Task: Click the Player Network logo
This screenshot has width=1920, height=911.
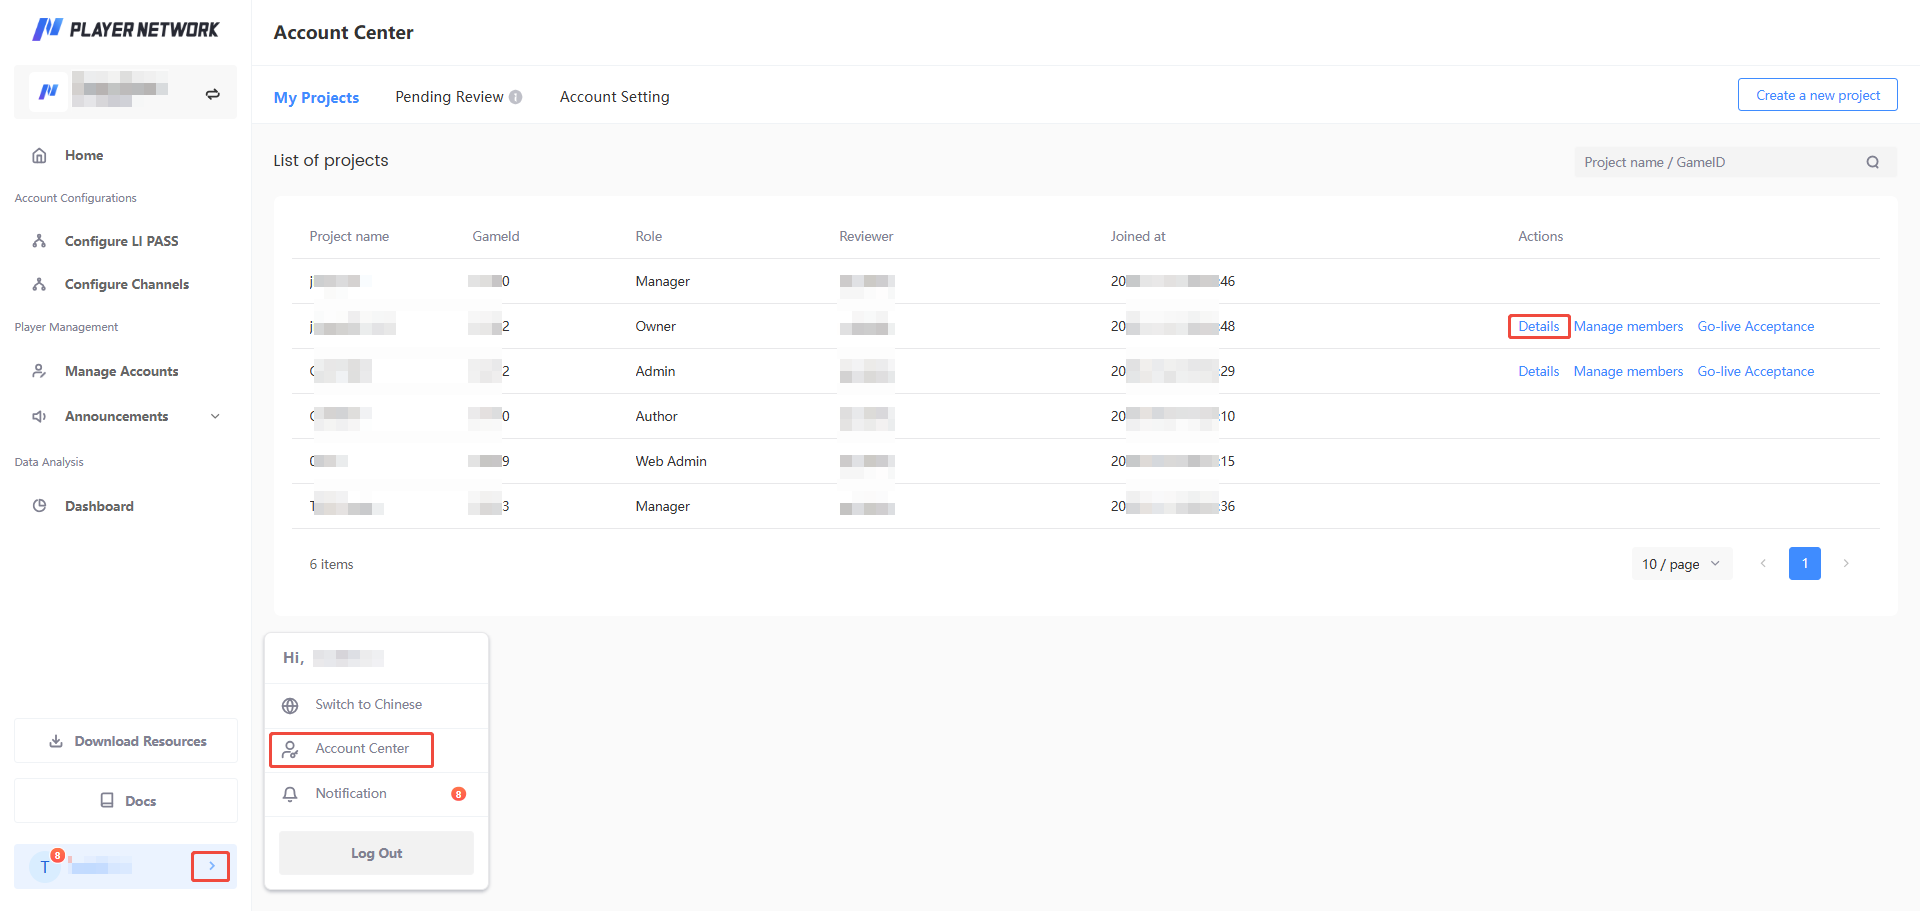Action: pyautogui.click(x=125, y=29)
